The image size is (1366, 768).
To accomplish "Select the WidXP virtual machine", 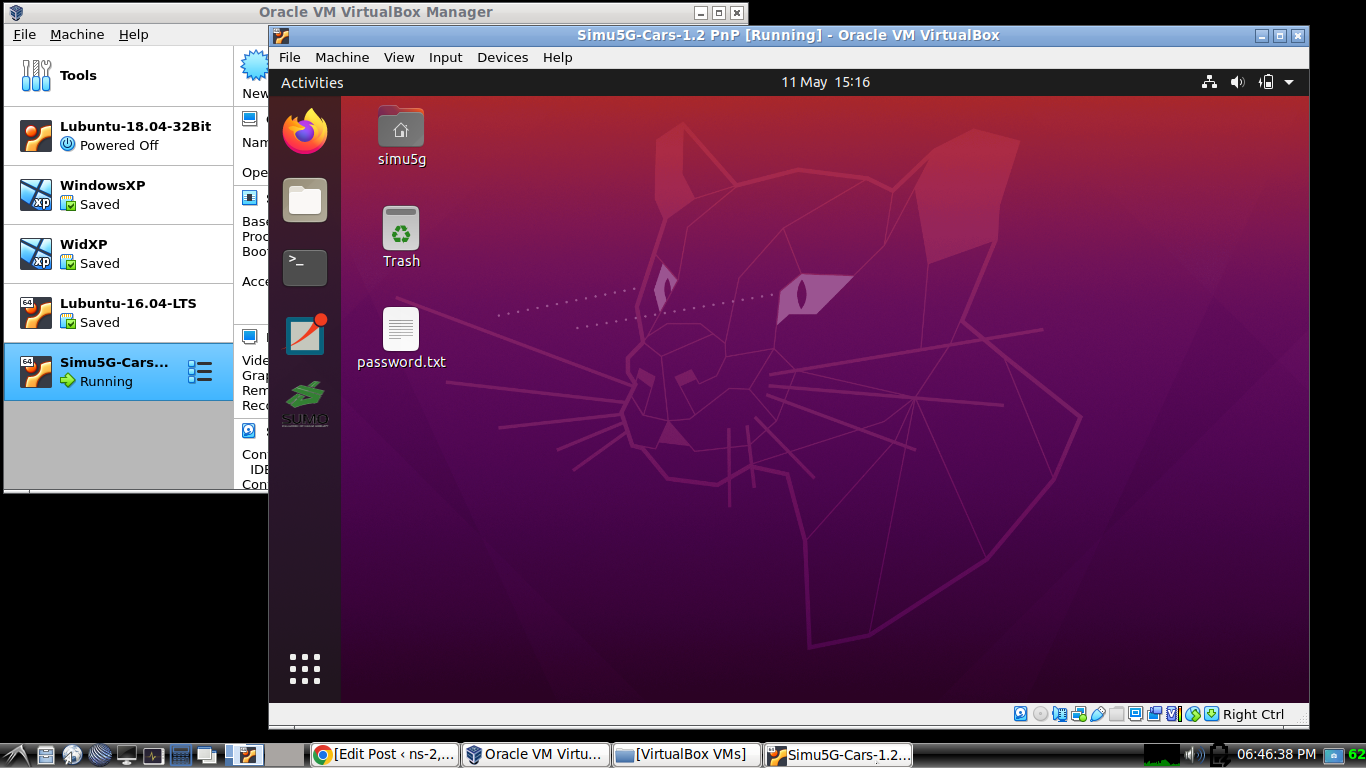I will coord(118,254).
